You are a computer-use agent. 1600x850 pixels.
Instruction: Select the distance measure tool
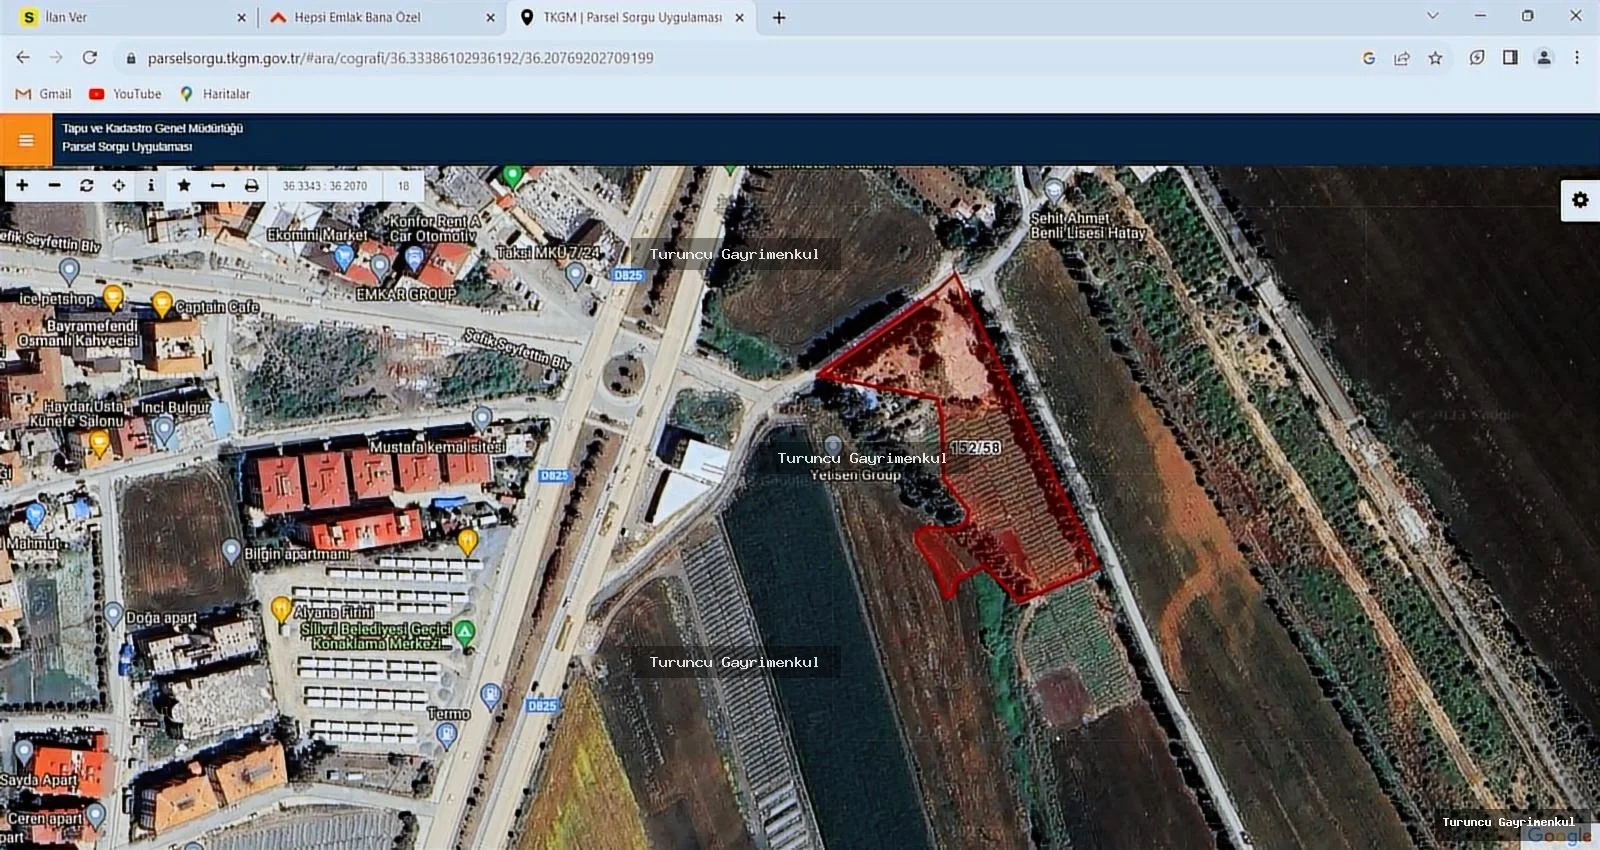[217, 185]
